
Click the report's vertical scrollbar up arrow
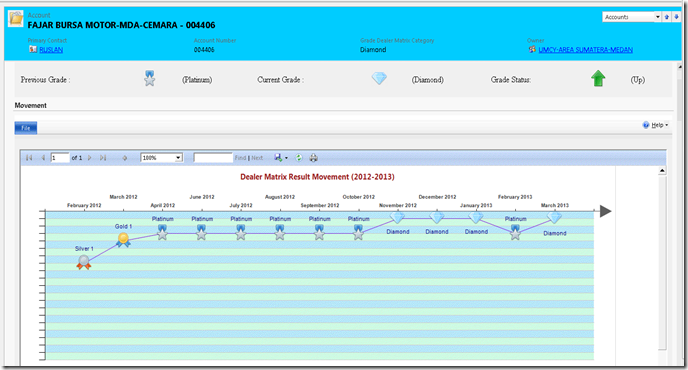(x=662, y=171)
